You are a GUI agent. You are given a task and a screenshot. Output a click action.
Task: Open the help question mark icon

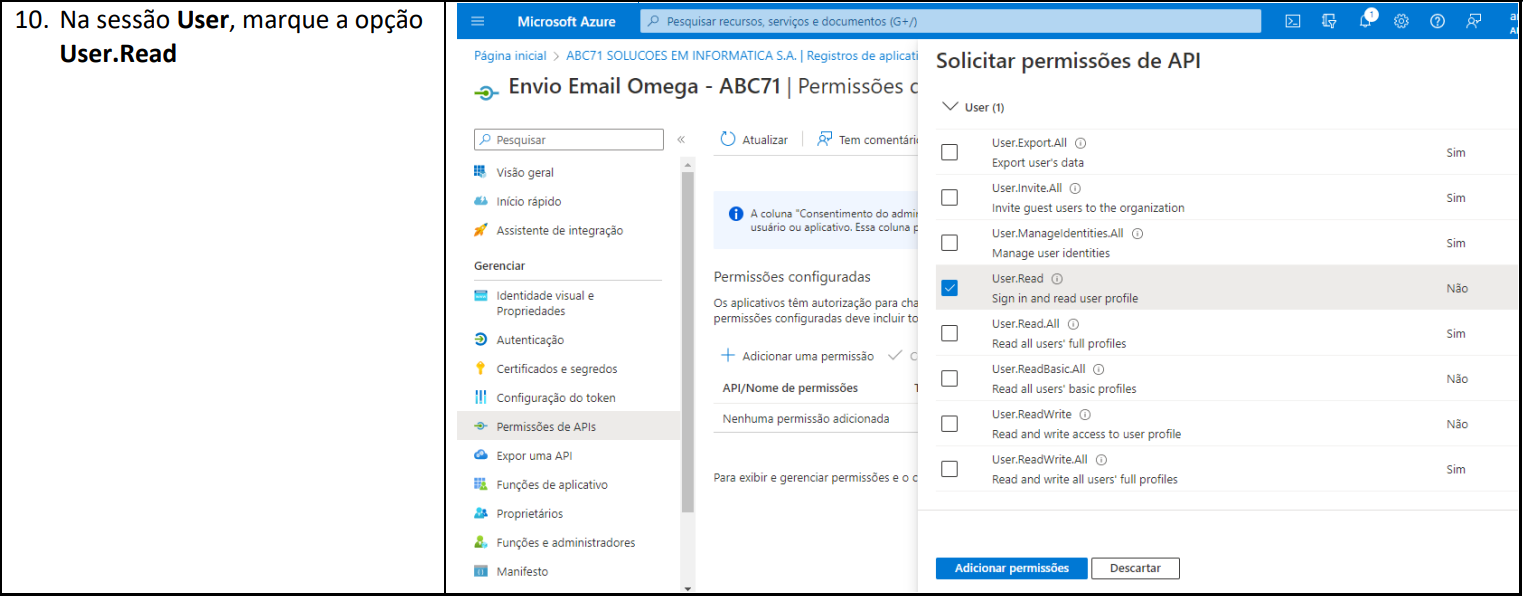click(x=1437, y=21)
